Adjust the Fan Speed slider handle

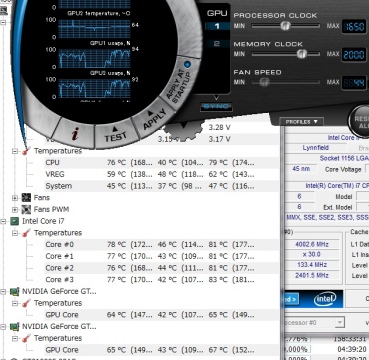point(264,82)
